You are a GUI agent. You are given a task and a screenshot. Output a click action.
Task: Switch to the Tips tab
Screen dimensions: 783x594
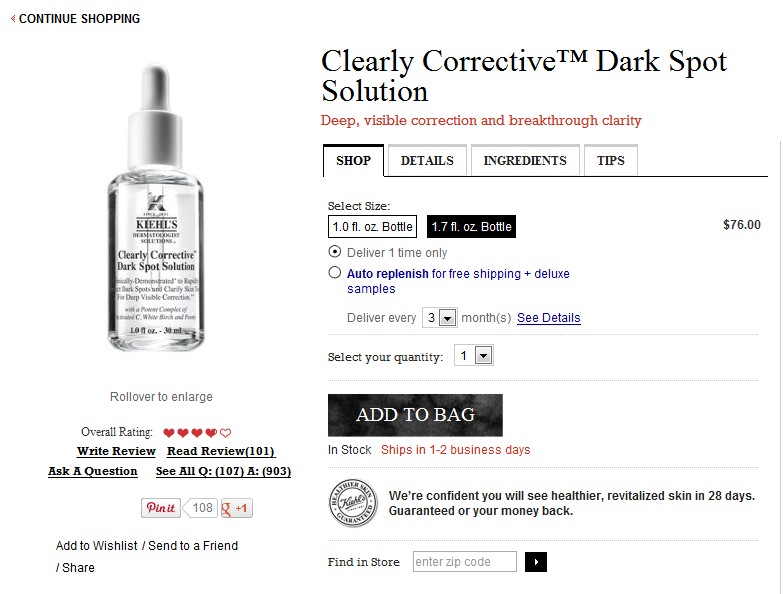coord(610,161)
